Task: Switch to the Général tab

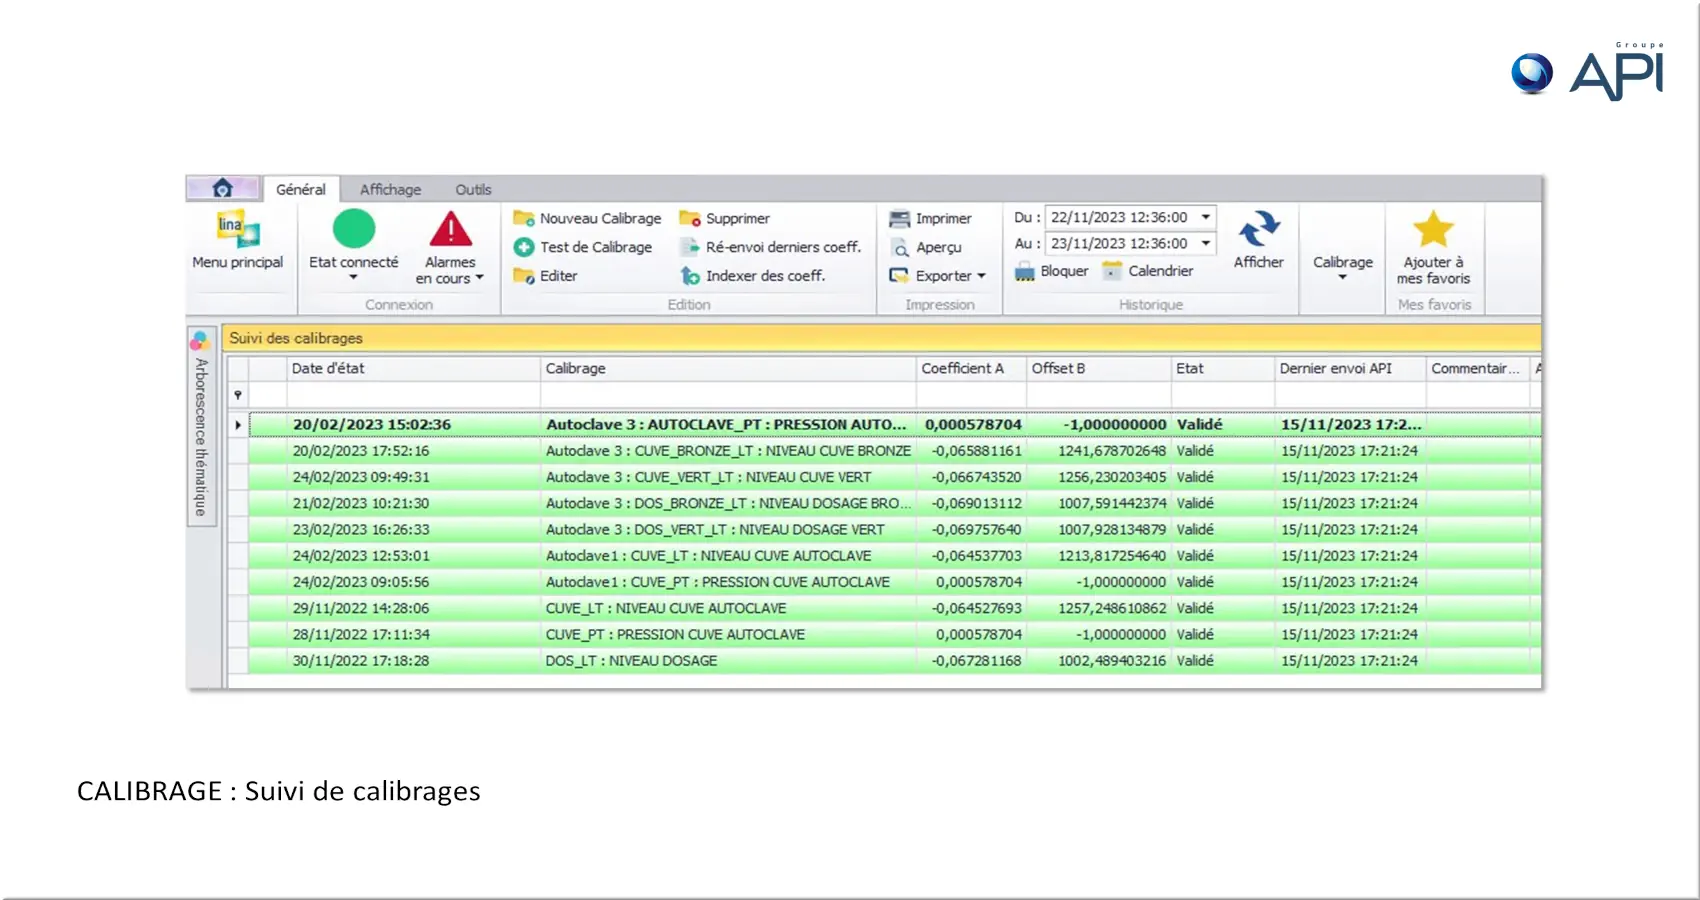Action: (301, 189)
